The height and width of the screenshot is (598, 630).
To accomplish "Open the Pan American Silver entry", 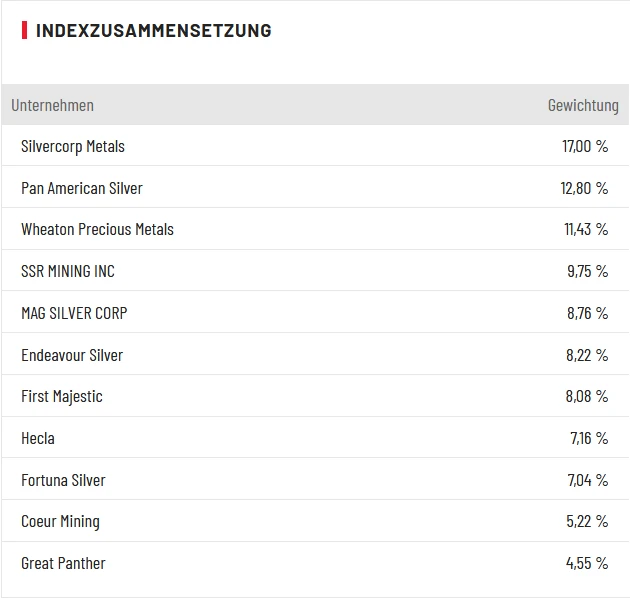I will pos(82,188).
